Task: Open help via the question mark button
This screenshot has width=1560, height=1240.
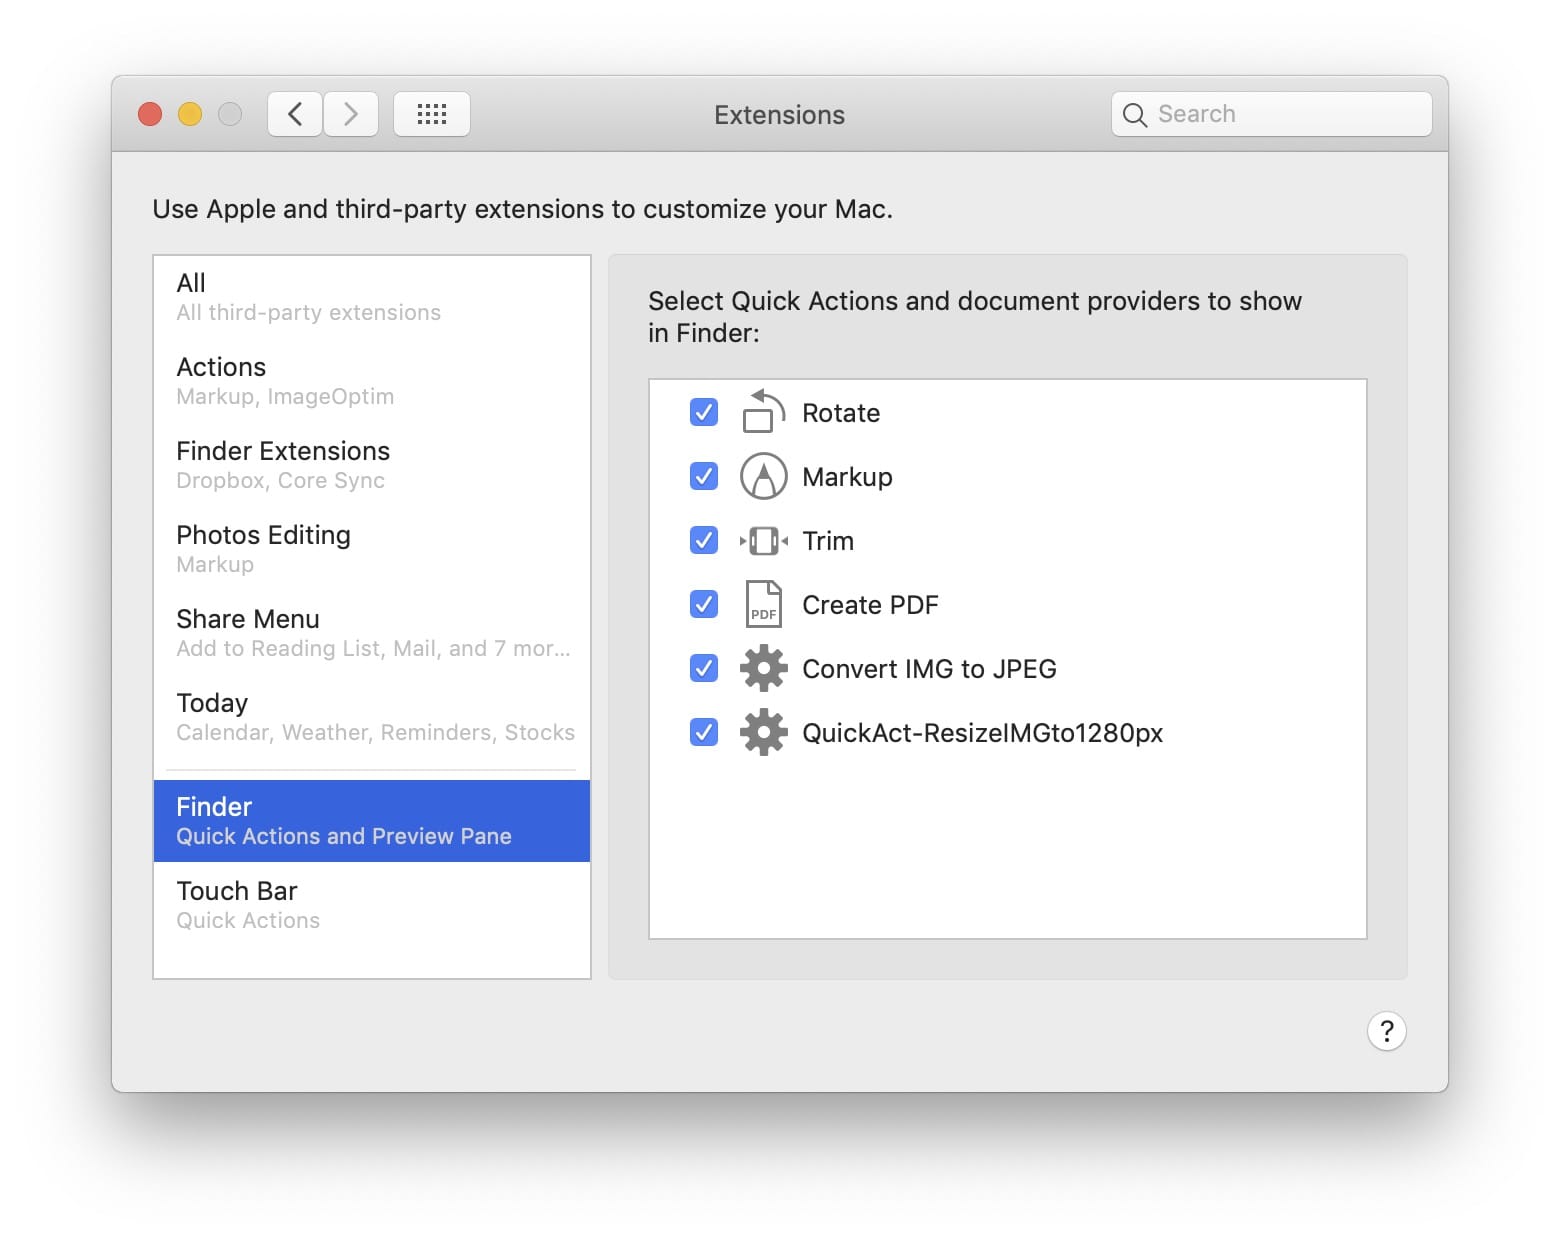Action: [x=1387, y=1031]
